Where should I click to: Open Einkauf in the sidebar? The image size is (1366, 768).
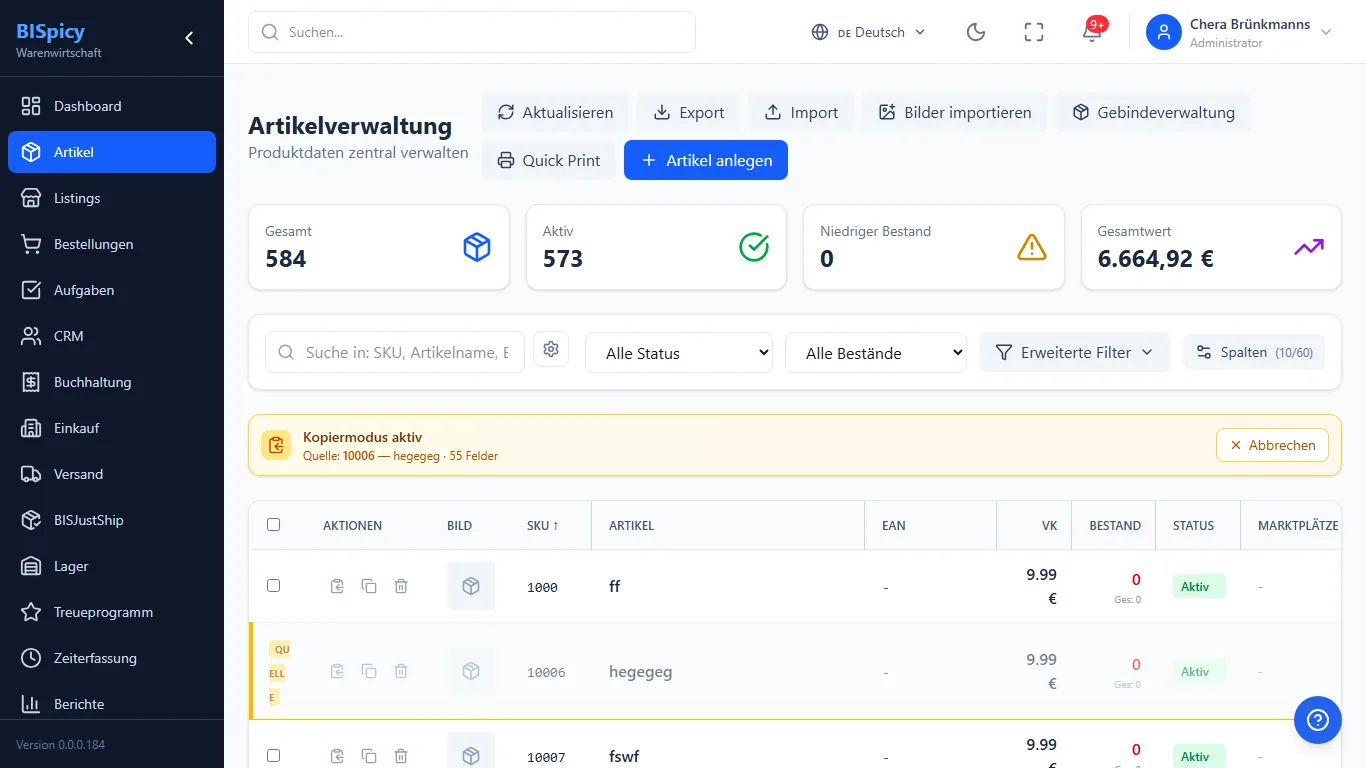tap(112, 428)
